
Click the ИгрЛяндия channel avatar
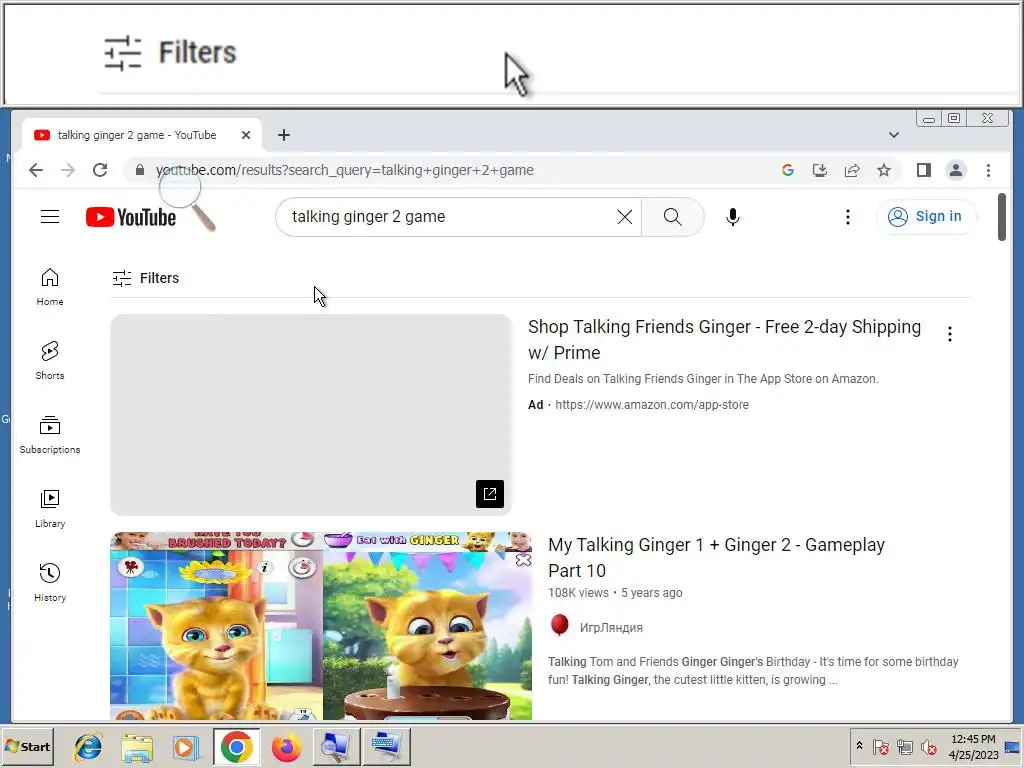[x=560, y=626]
